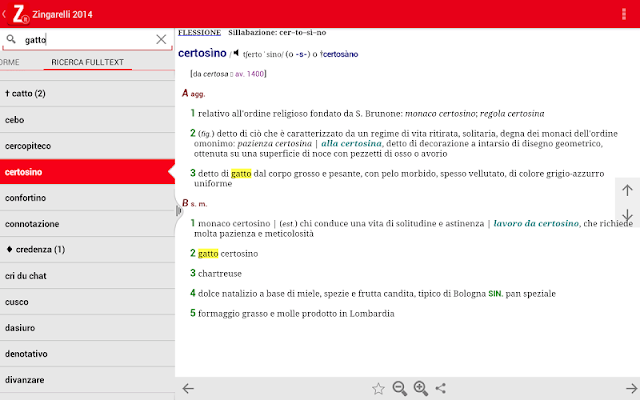Go back with the bottom left arrow
The height and width of the screenshot is (400, 640).
[188, 388]
